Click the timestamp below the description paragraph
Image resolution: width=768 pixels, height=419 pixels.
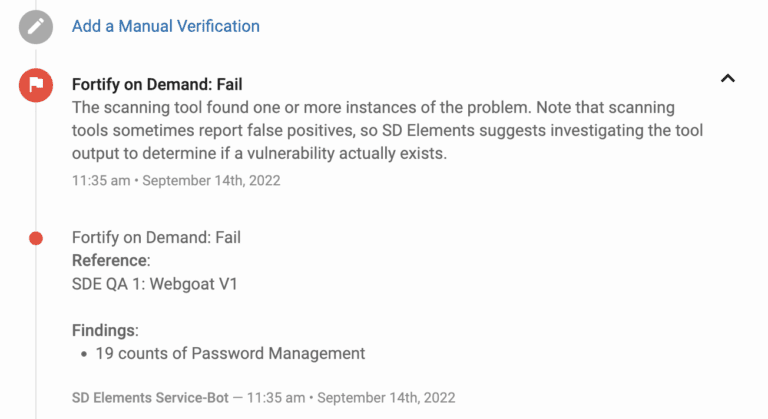pos(176,181)
